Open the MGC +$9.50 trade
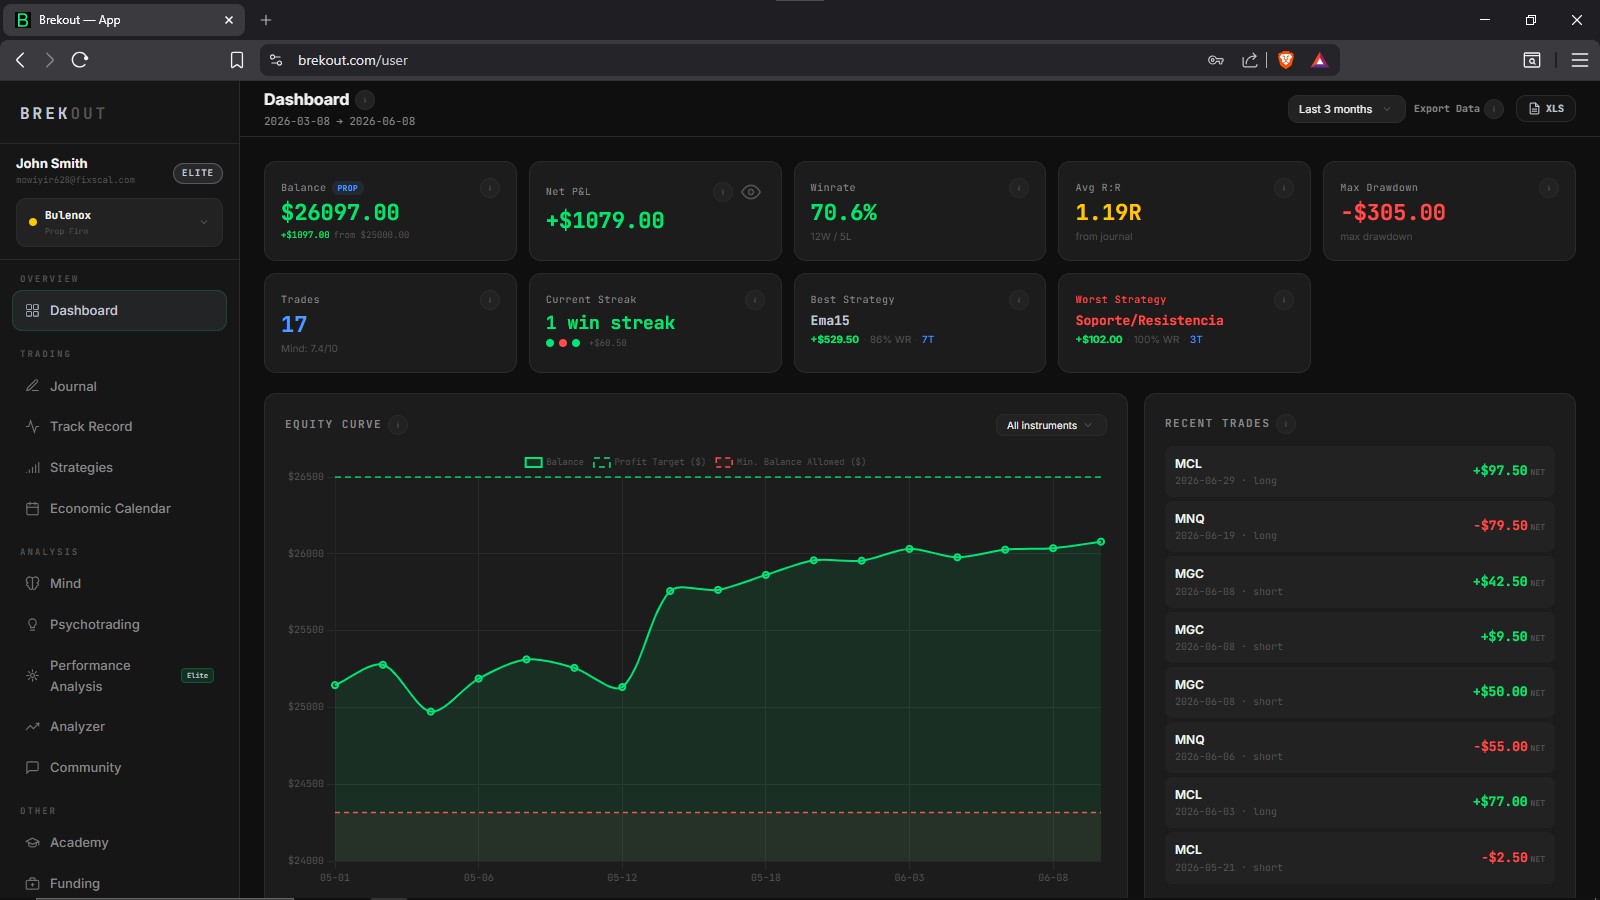 click(1360, 637)
